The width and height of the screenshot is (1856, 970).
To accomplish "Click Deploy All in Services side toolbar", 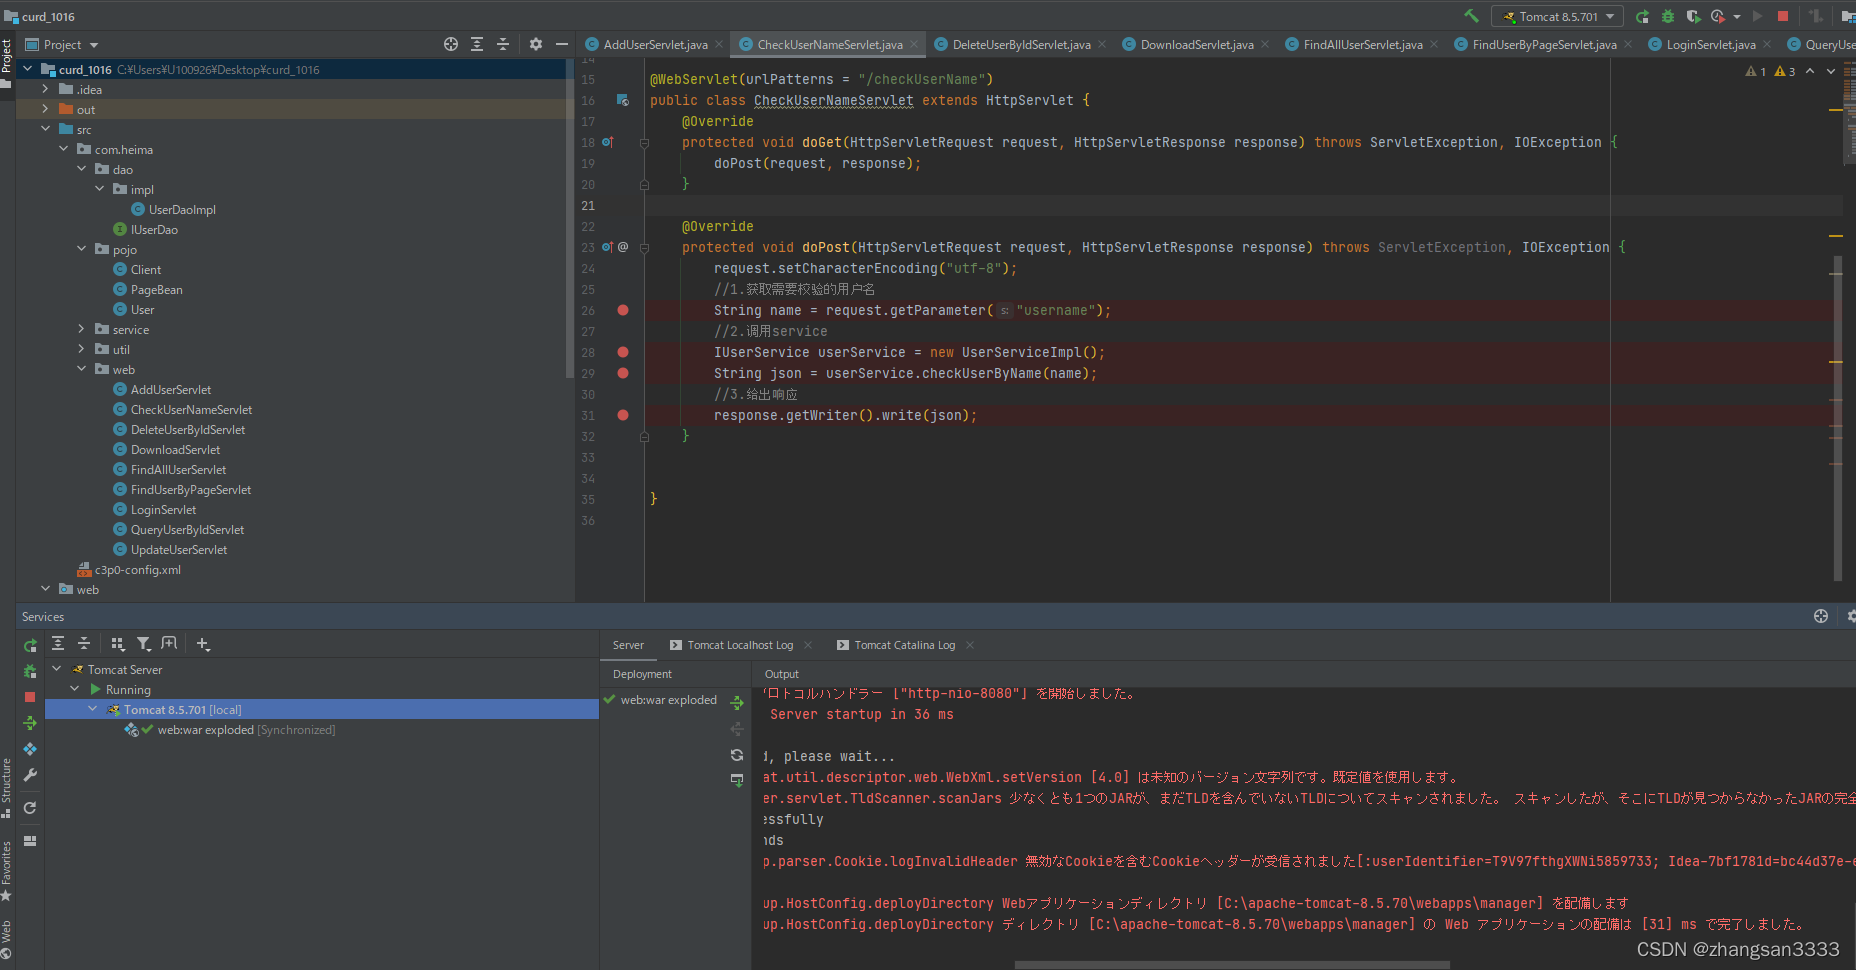I will coord(30,723).
